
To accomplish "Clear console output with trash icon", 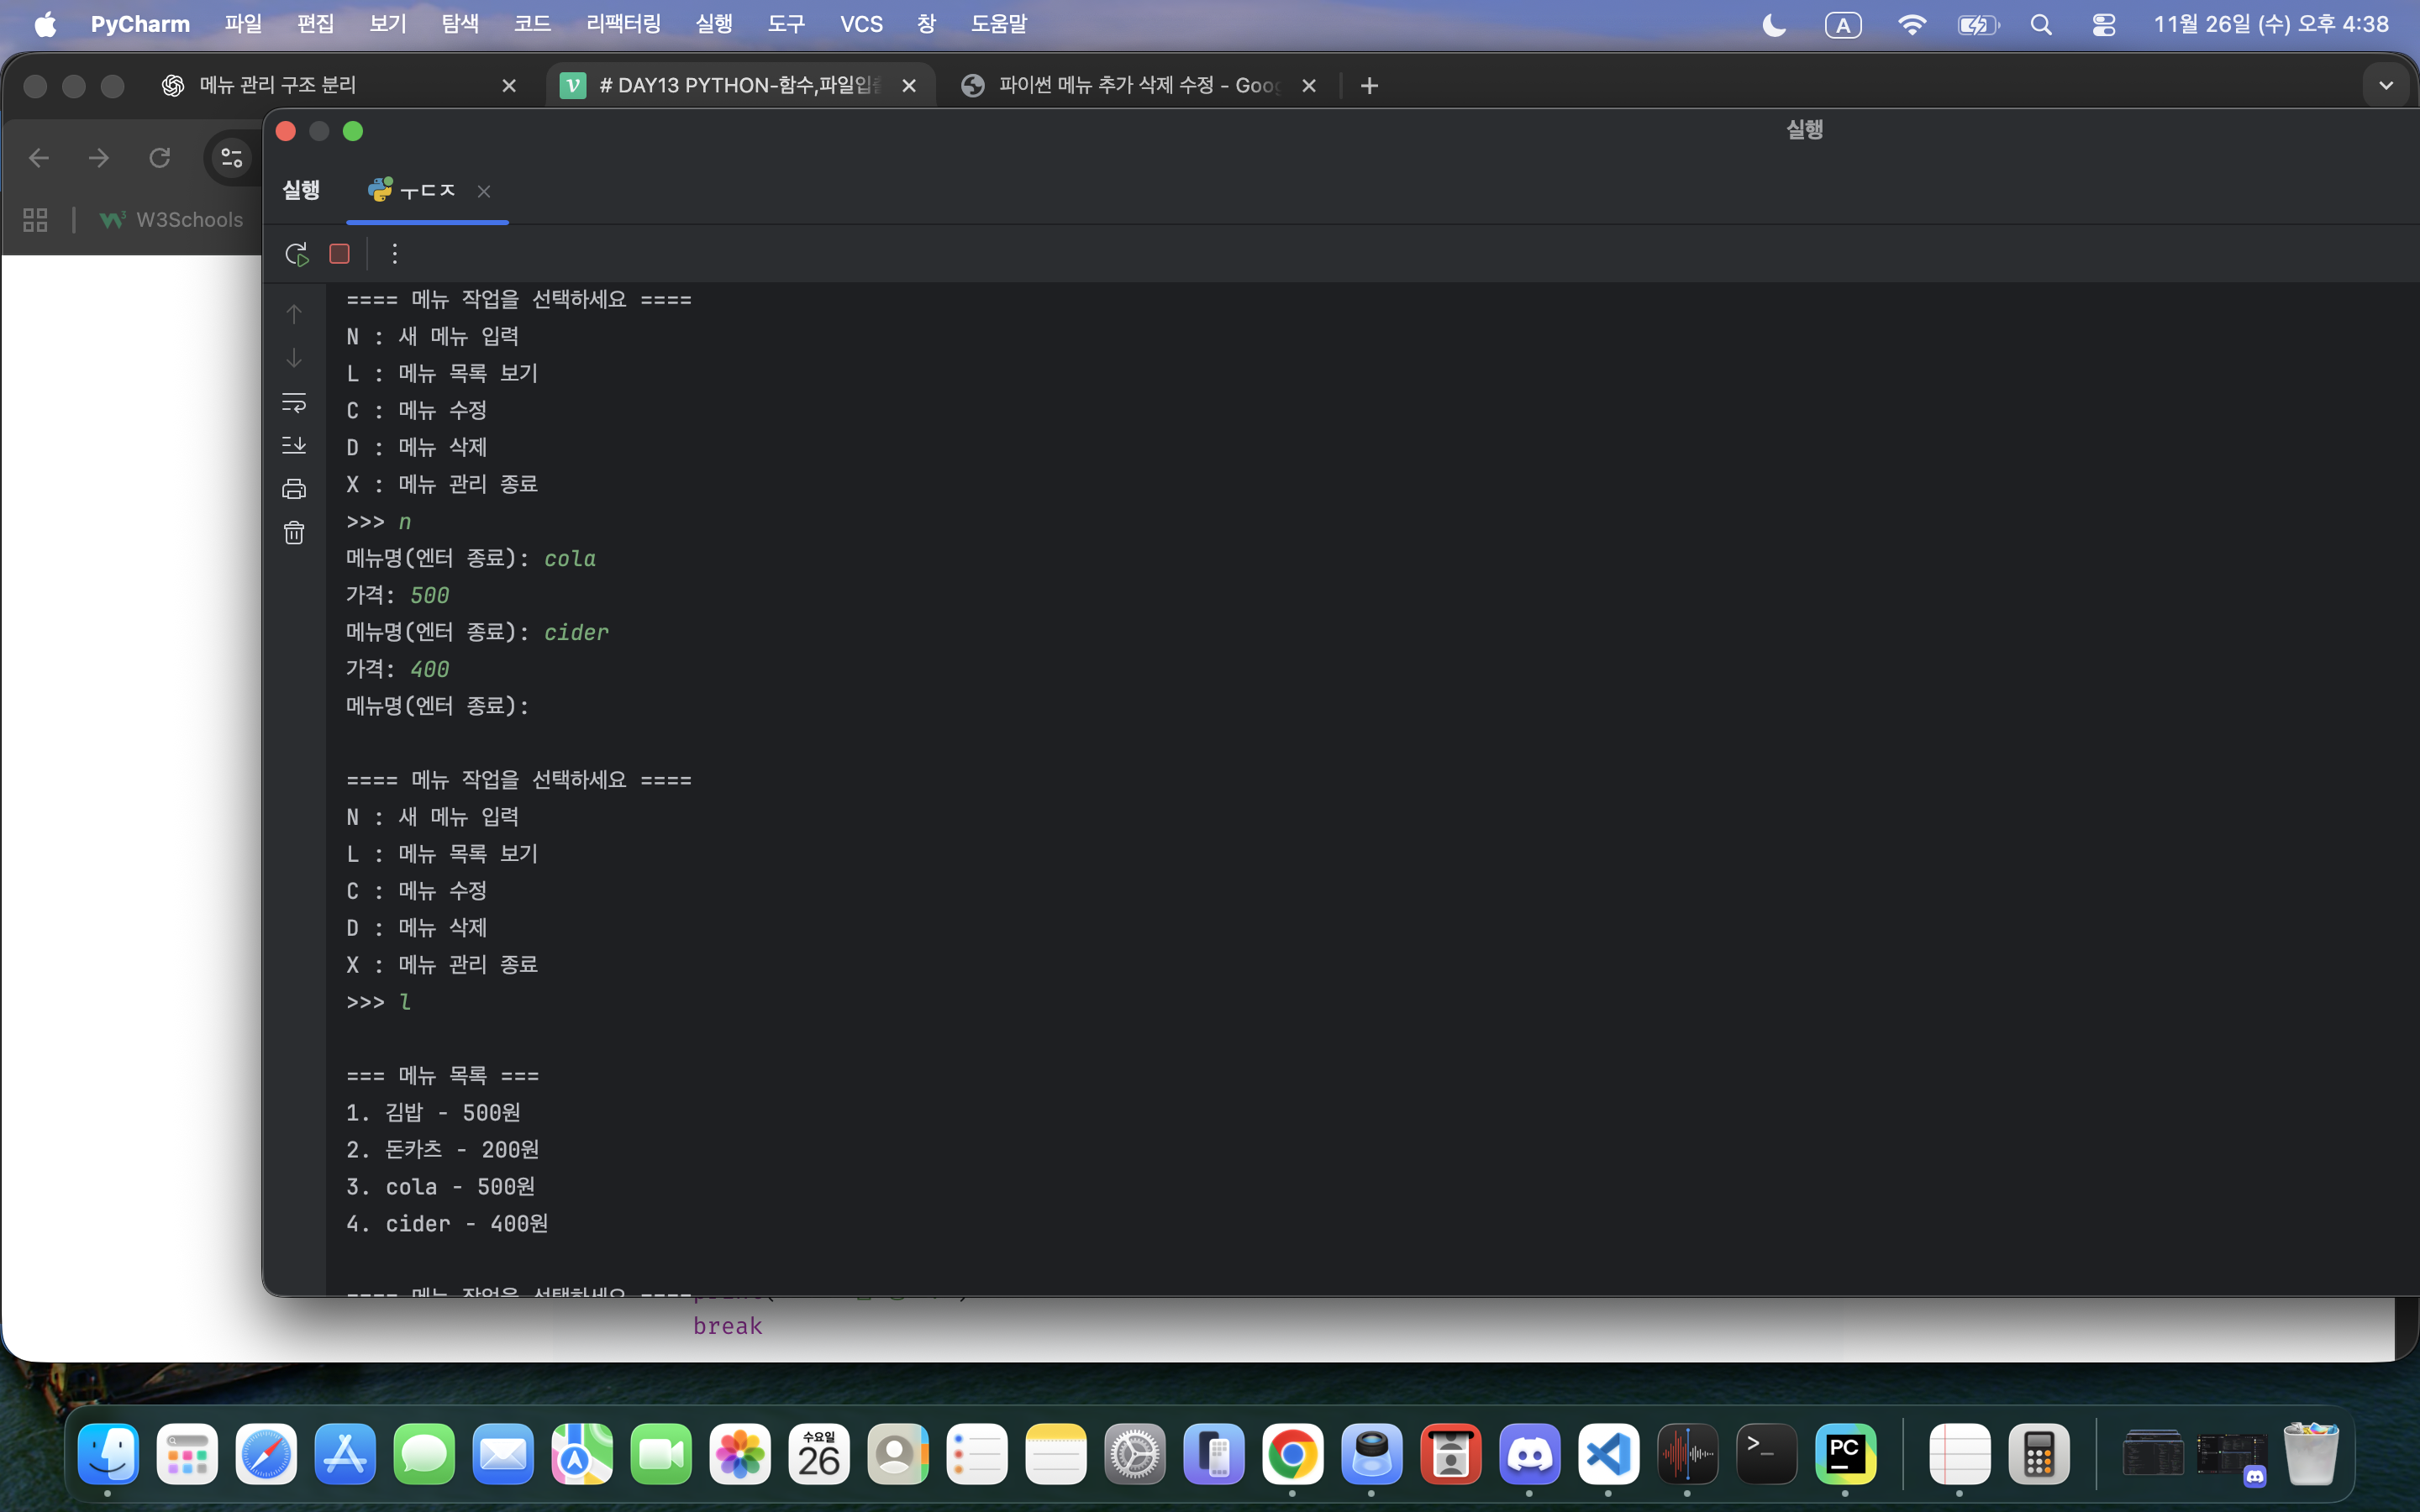I will click(x=294, y=533).
